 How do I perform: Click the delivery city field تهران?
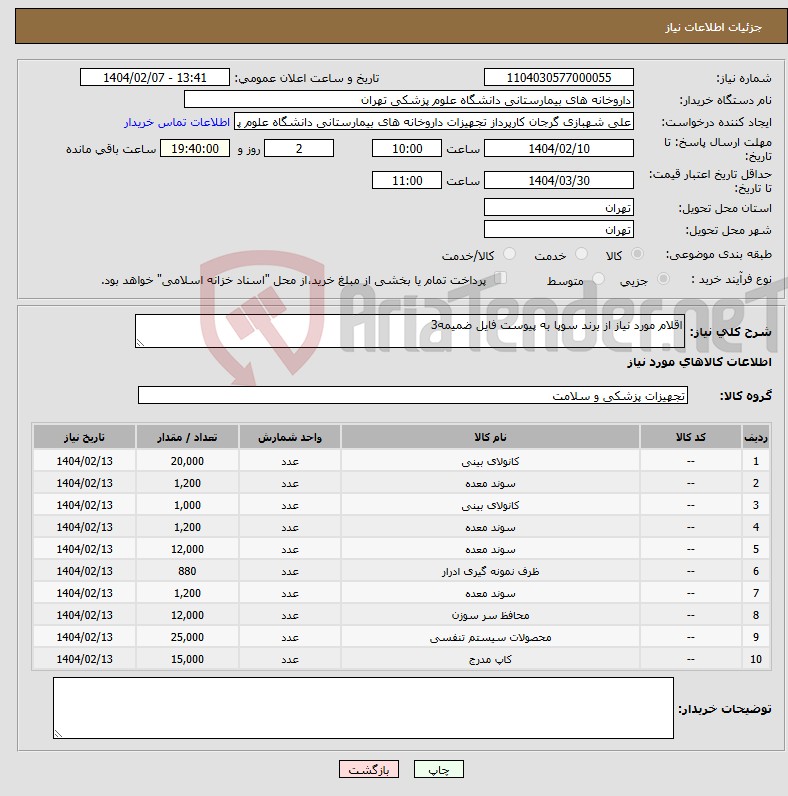coord(559,229)
